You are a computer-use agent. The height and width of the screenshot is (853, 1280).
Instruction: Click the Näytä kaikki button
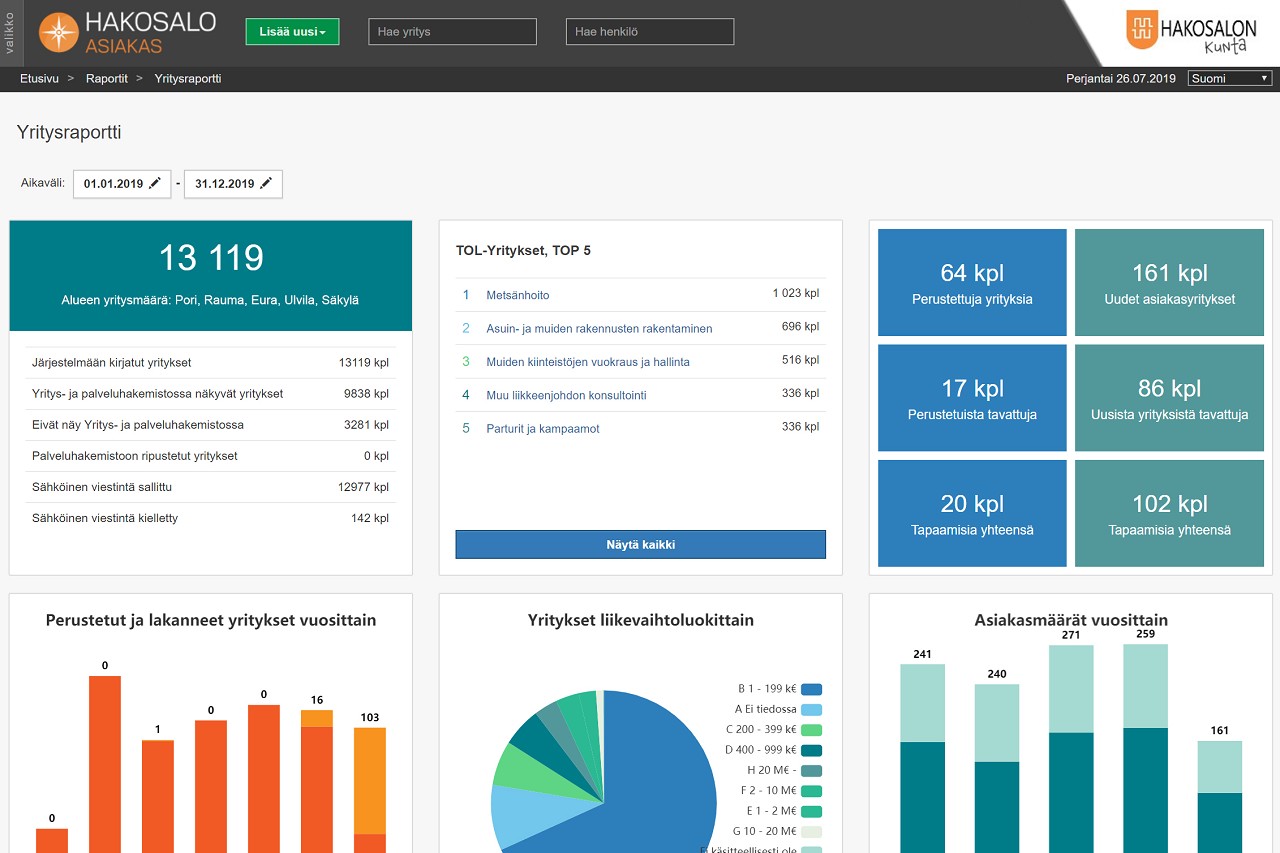pos(641,545)
